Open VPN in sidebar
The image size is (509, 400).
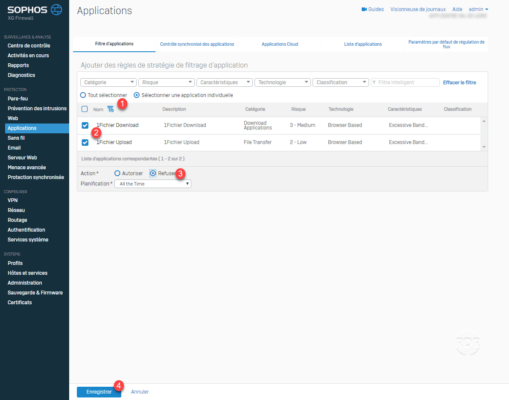13,200
